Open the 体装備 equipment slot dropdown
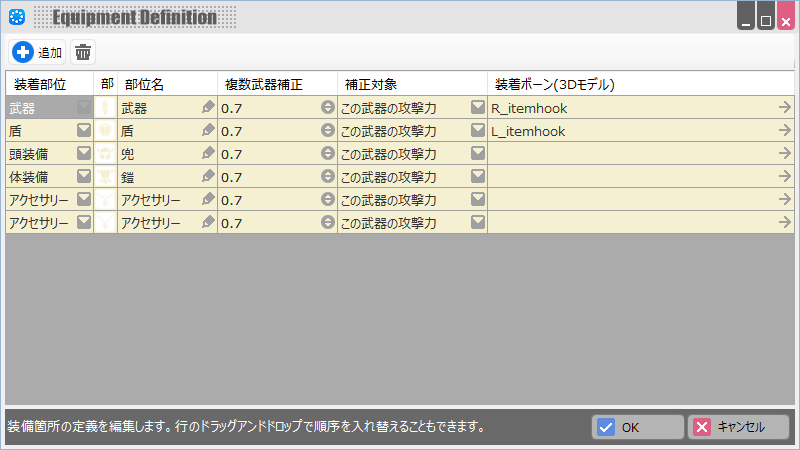The image size is (800, 450). [84, 177]
